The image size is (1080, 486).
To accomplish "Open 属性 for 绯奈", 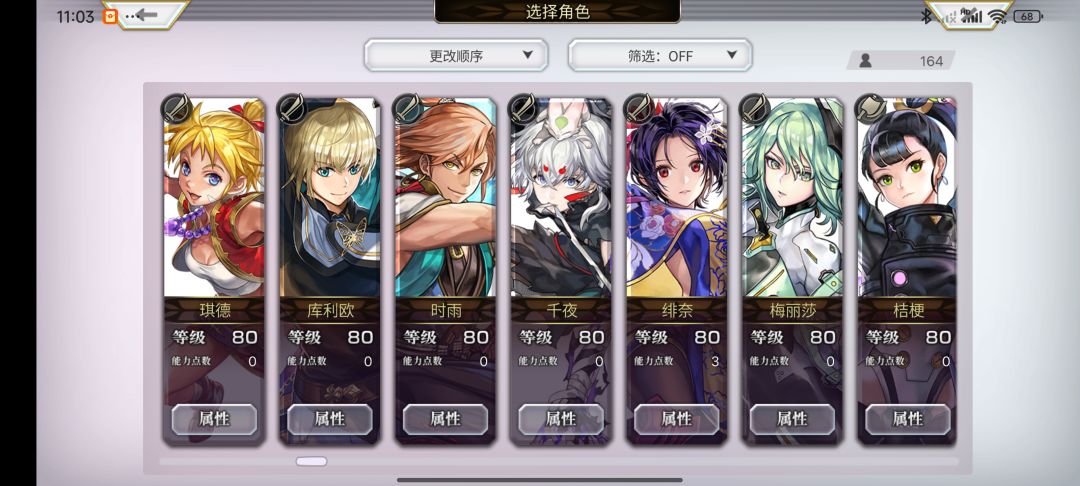I will click(x=676, y=419).
